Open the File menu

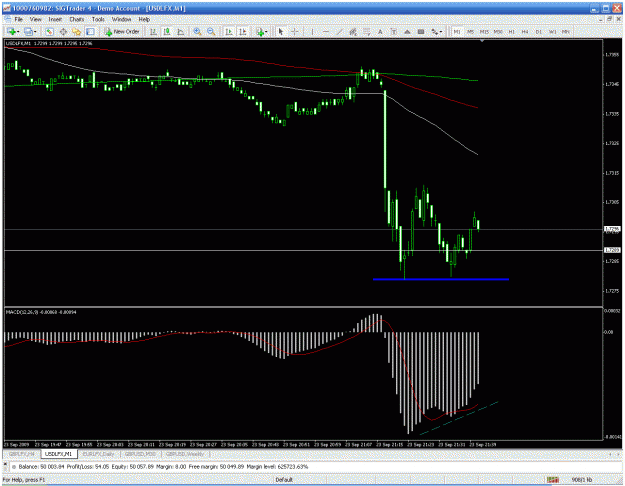click(18, 19)
